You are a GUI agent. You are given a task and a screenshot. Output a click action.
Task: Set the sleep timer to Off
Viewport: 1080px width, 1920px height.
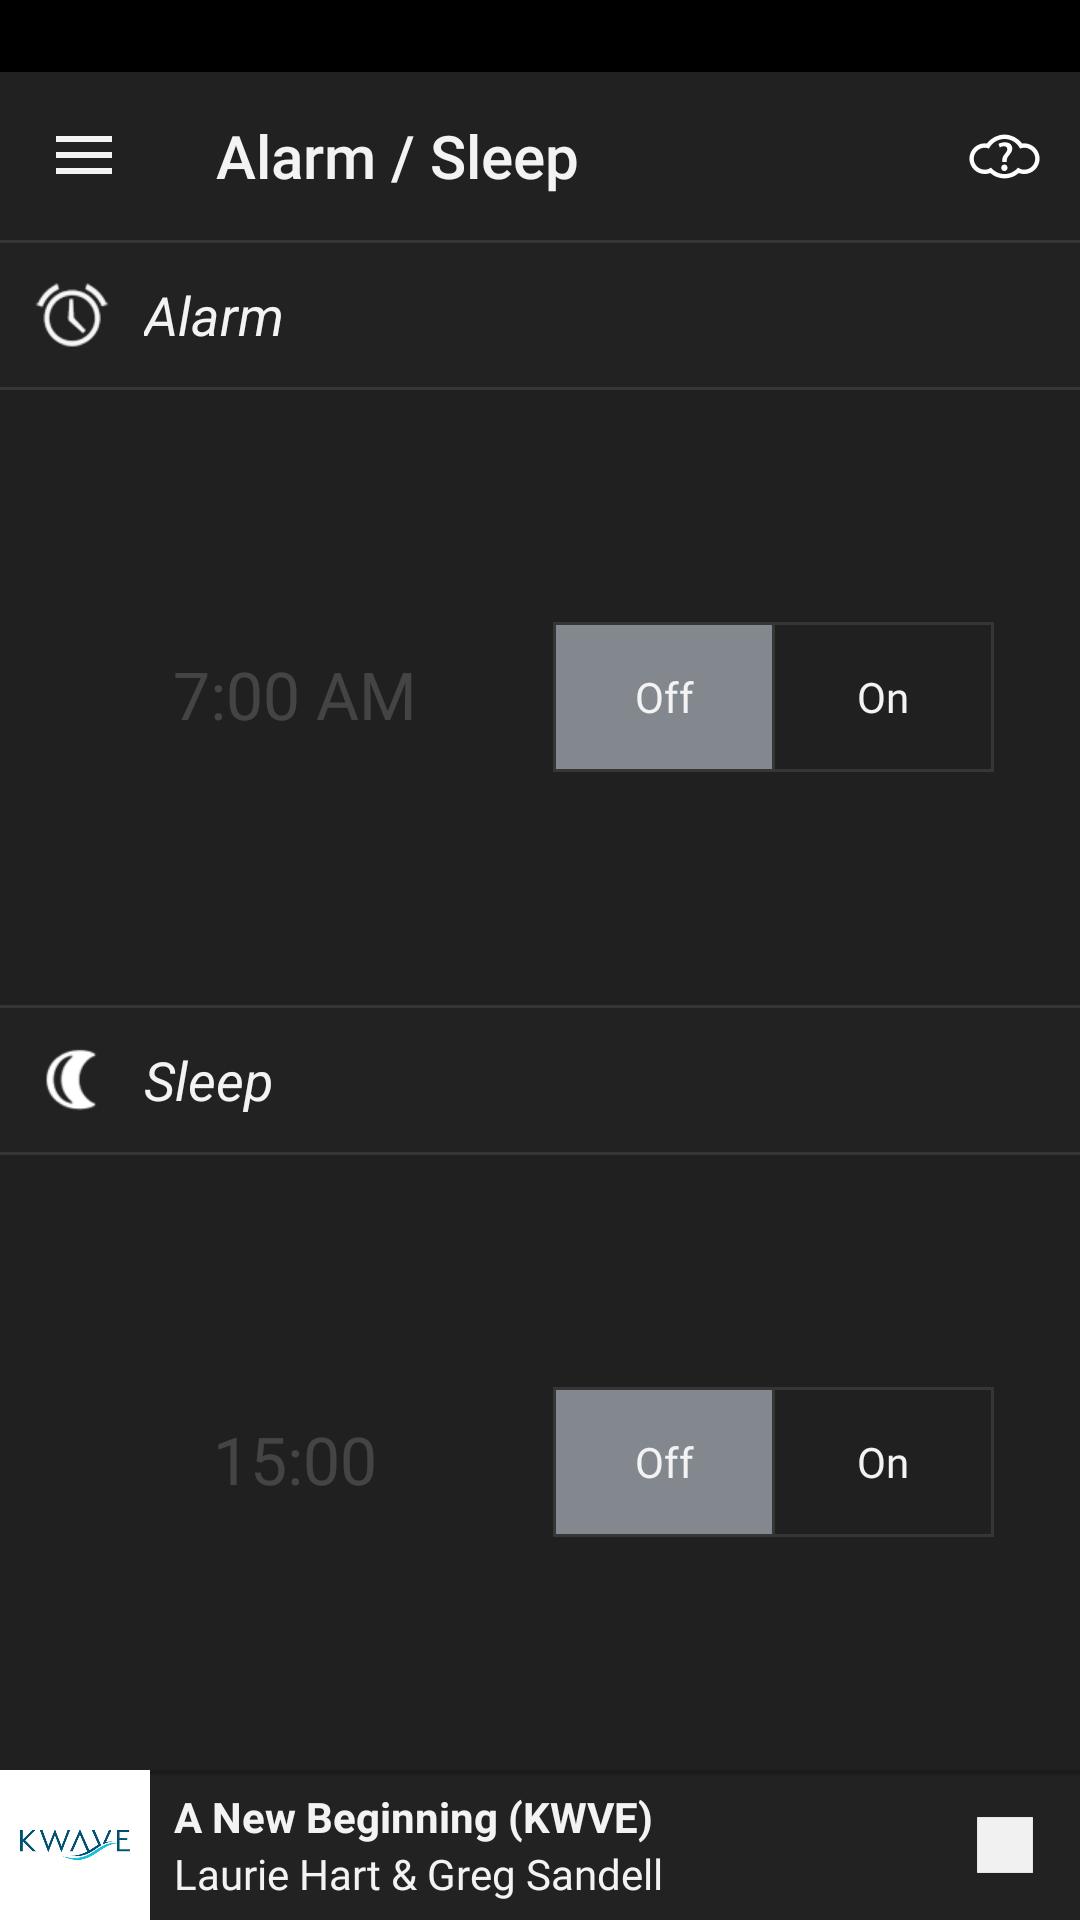(x=664, y=1462)
